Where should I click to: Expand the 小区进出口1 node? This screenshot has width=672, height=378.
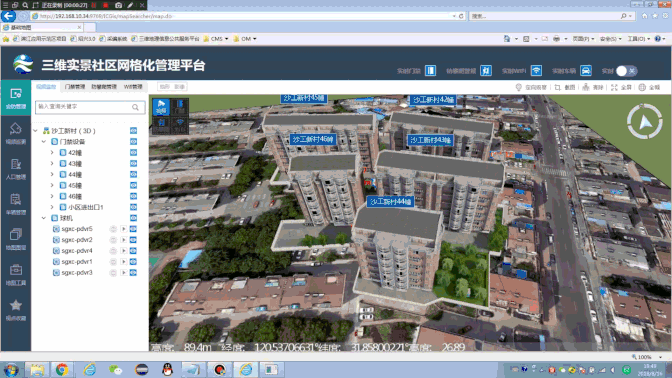[x=52, y=207]
